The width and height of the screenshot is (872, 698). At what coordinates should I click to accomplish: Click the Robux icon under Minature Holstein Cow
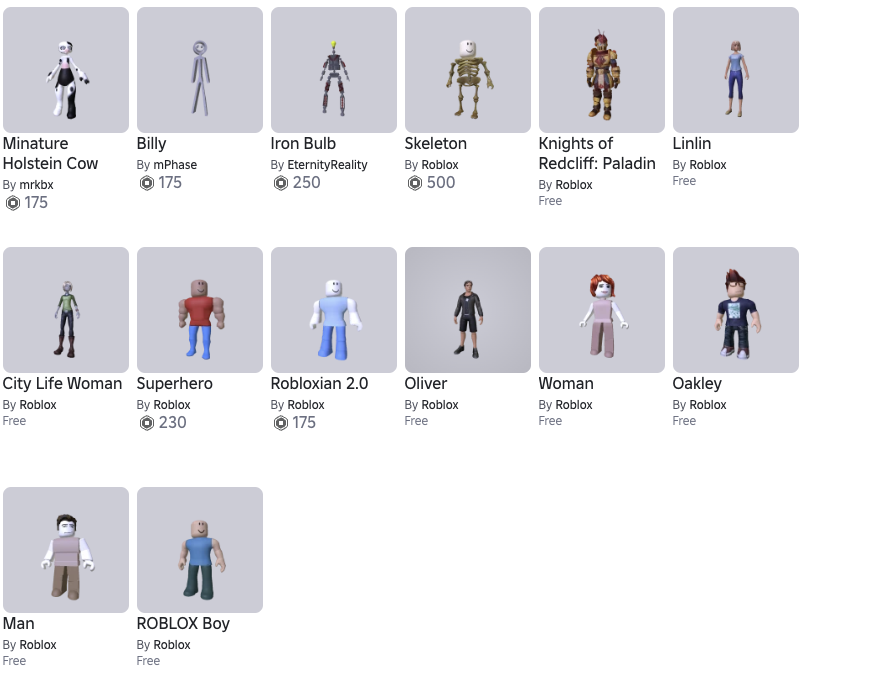tap(13, 203)
